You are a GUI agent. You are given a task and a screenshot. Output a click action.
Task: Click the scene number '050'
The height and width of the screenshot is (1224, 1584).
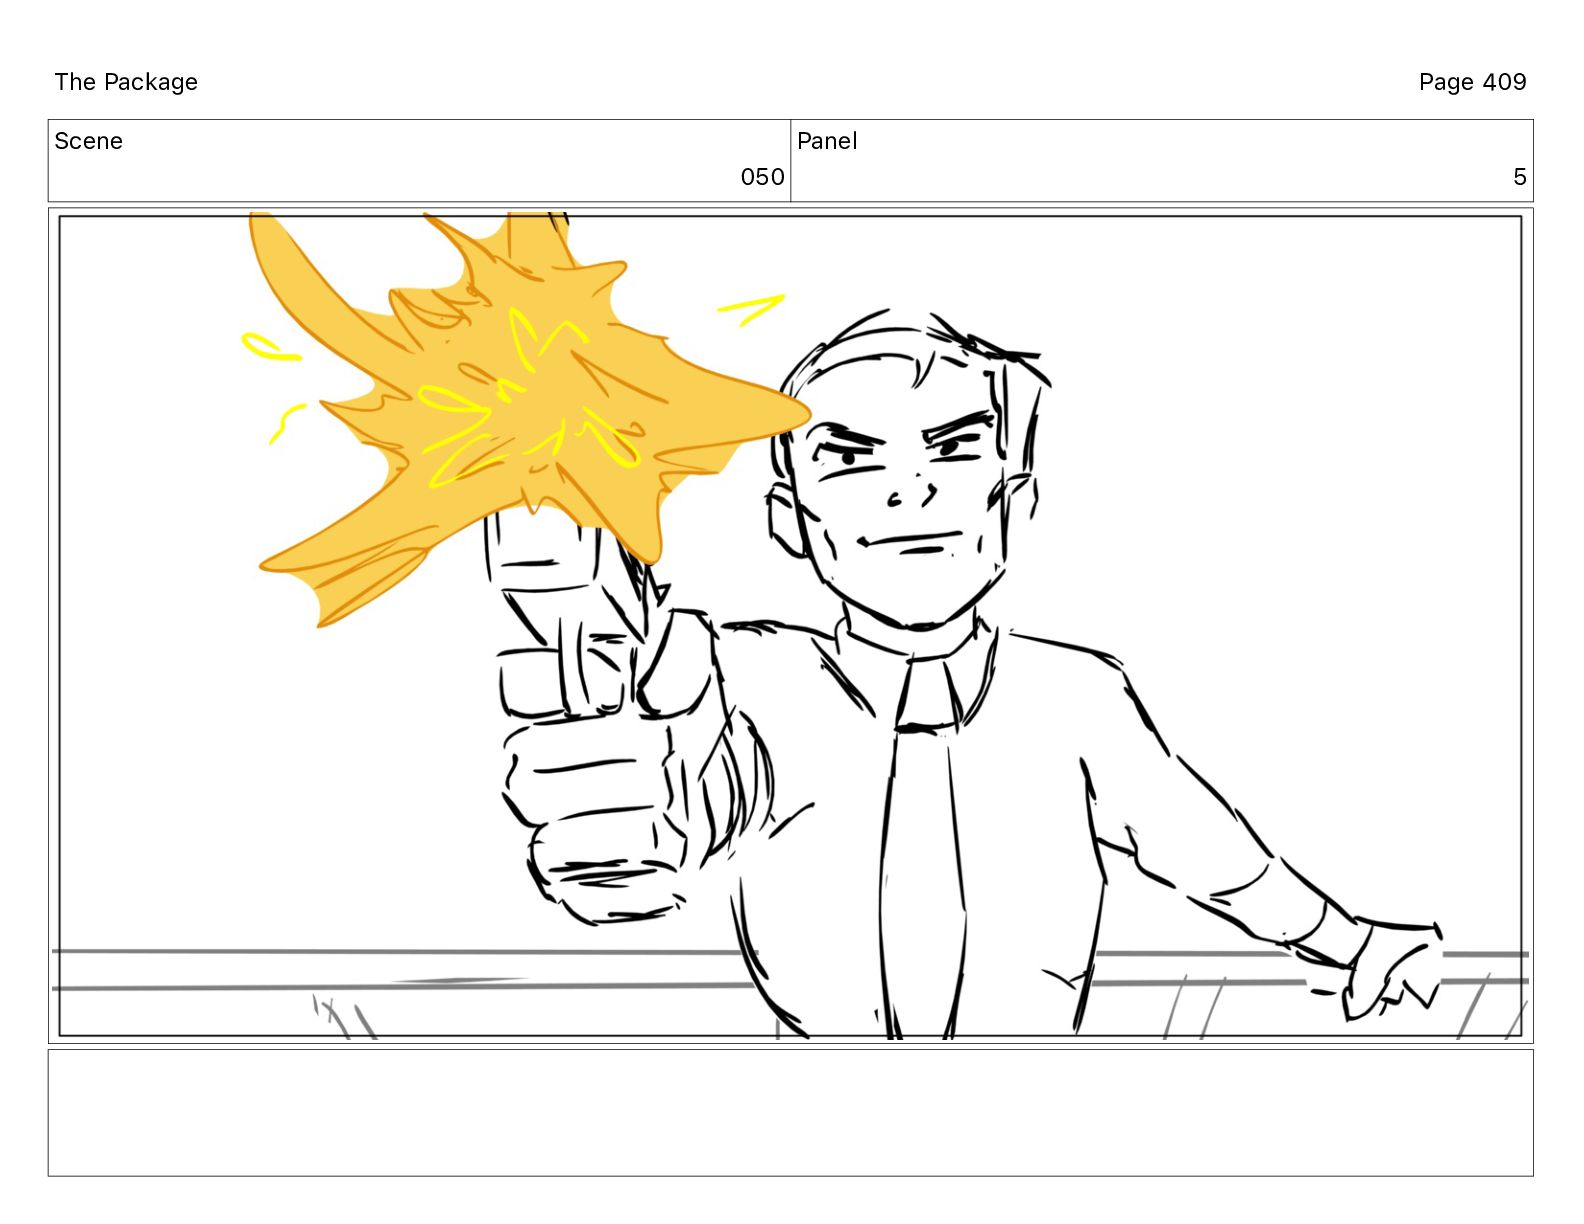pos(762,177)
